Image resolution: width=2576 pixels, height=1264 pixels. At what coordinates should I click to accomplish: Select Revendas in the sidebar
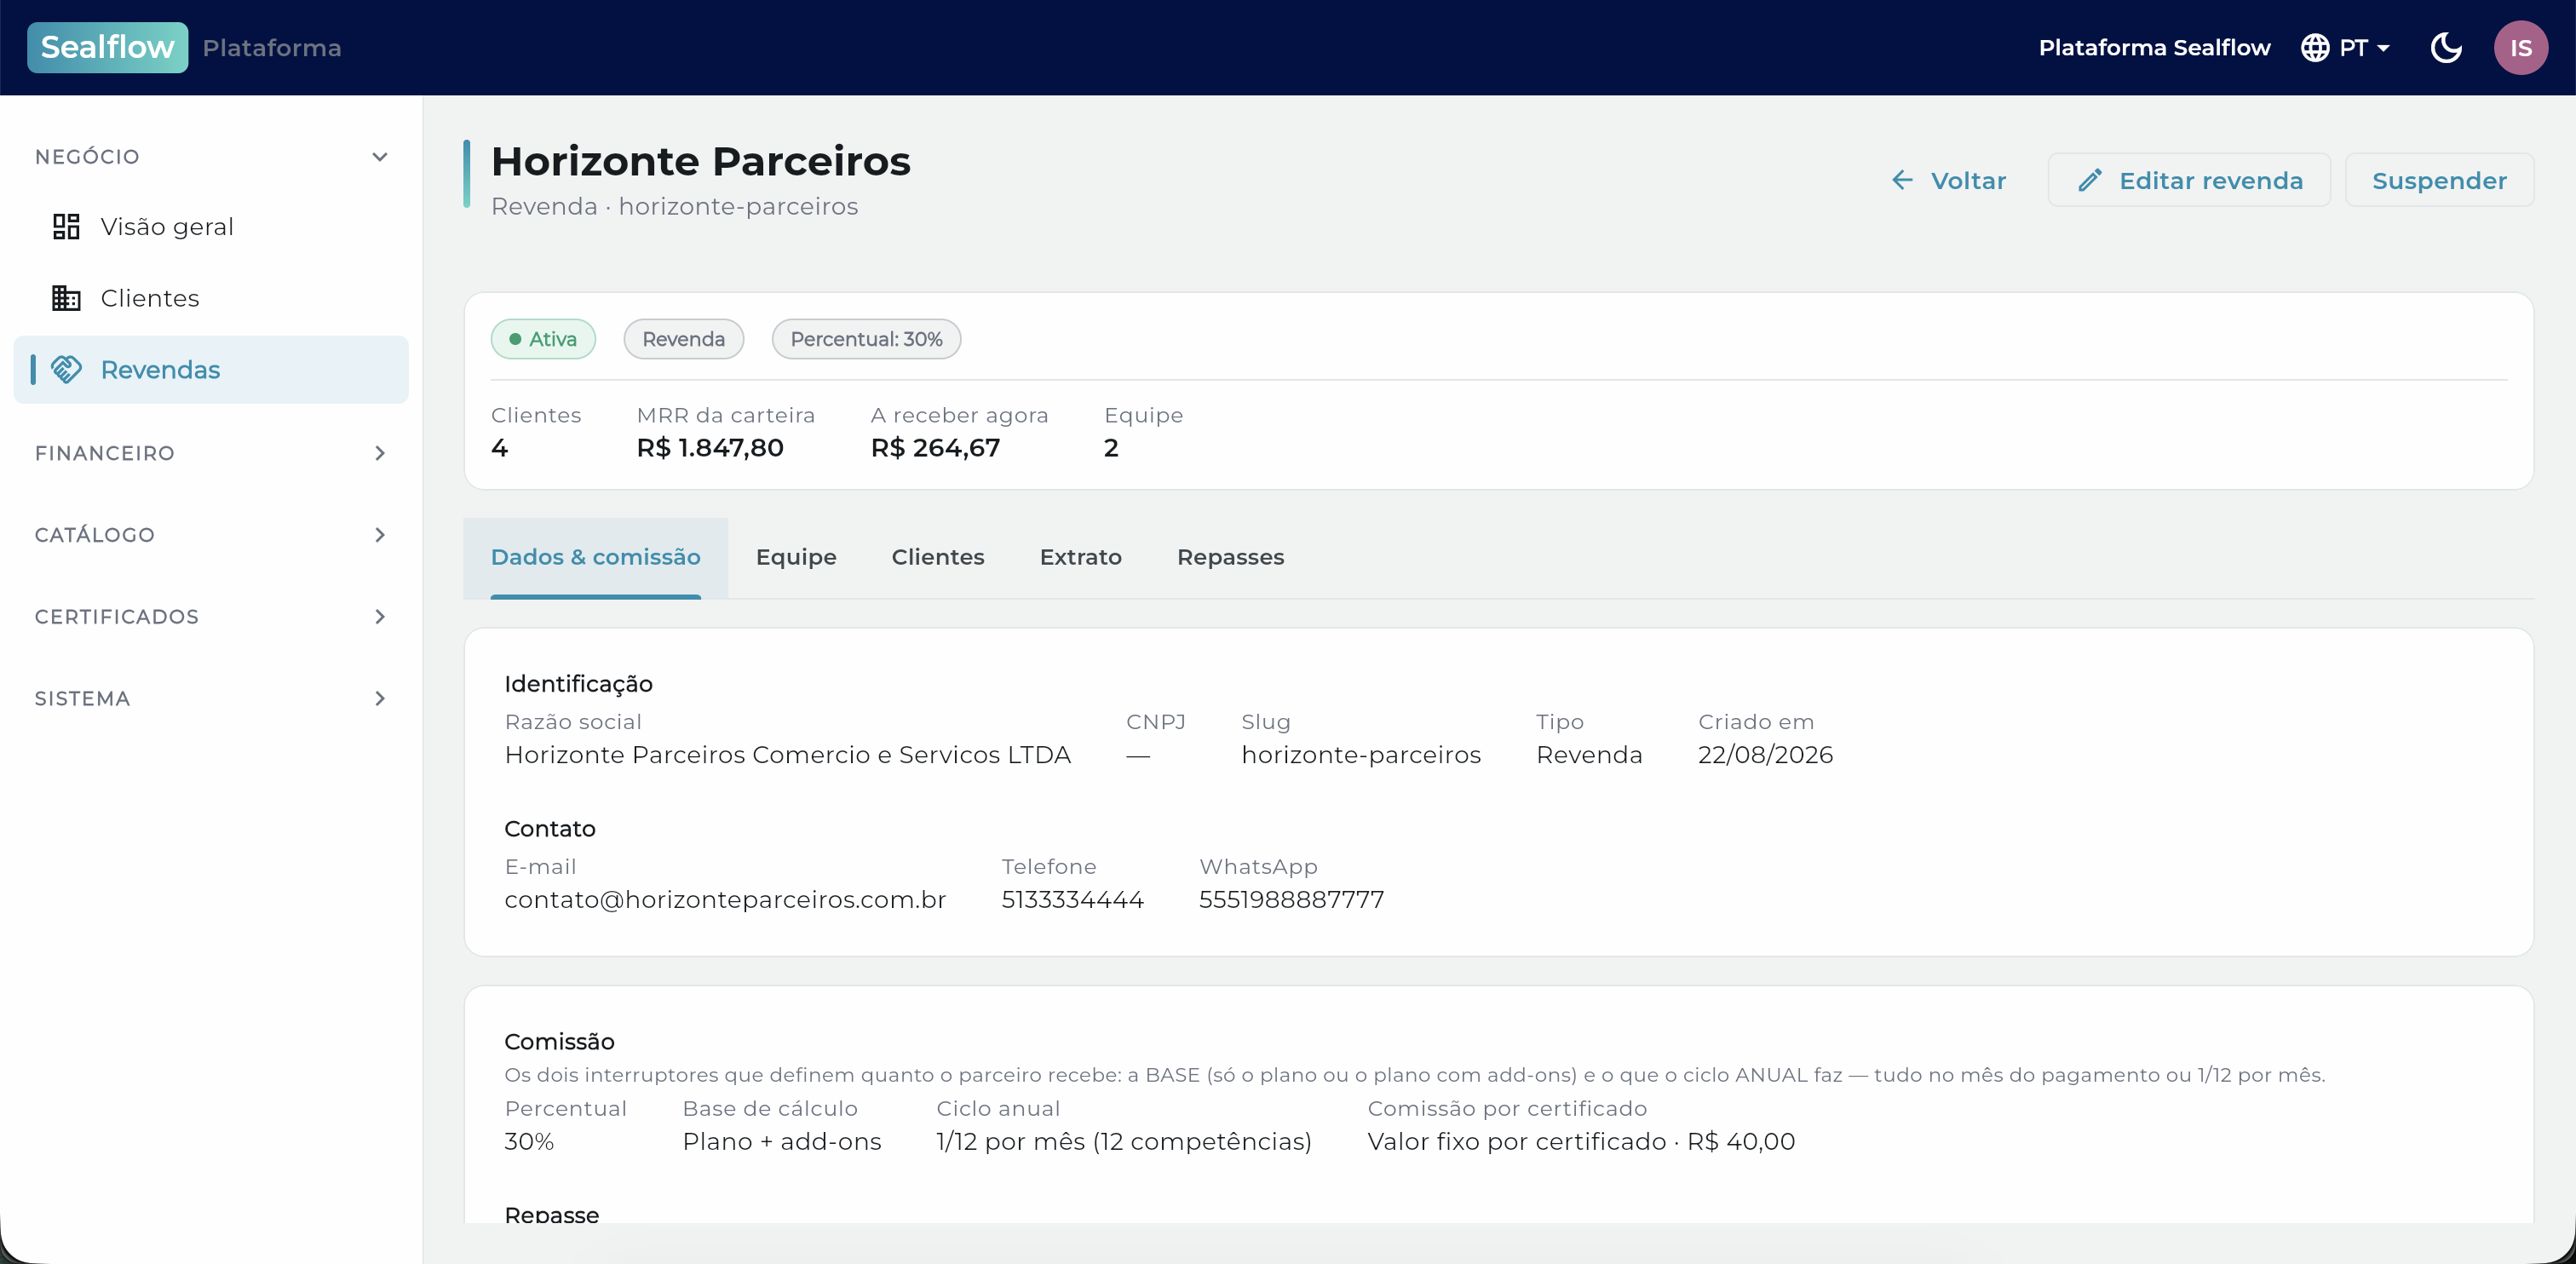(211, 369)
